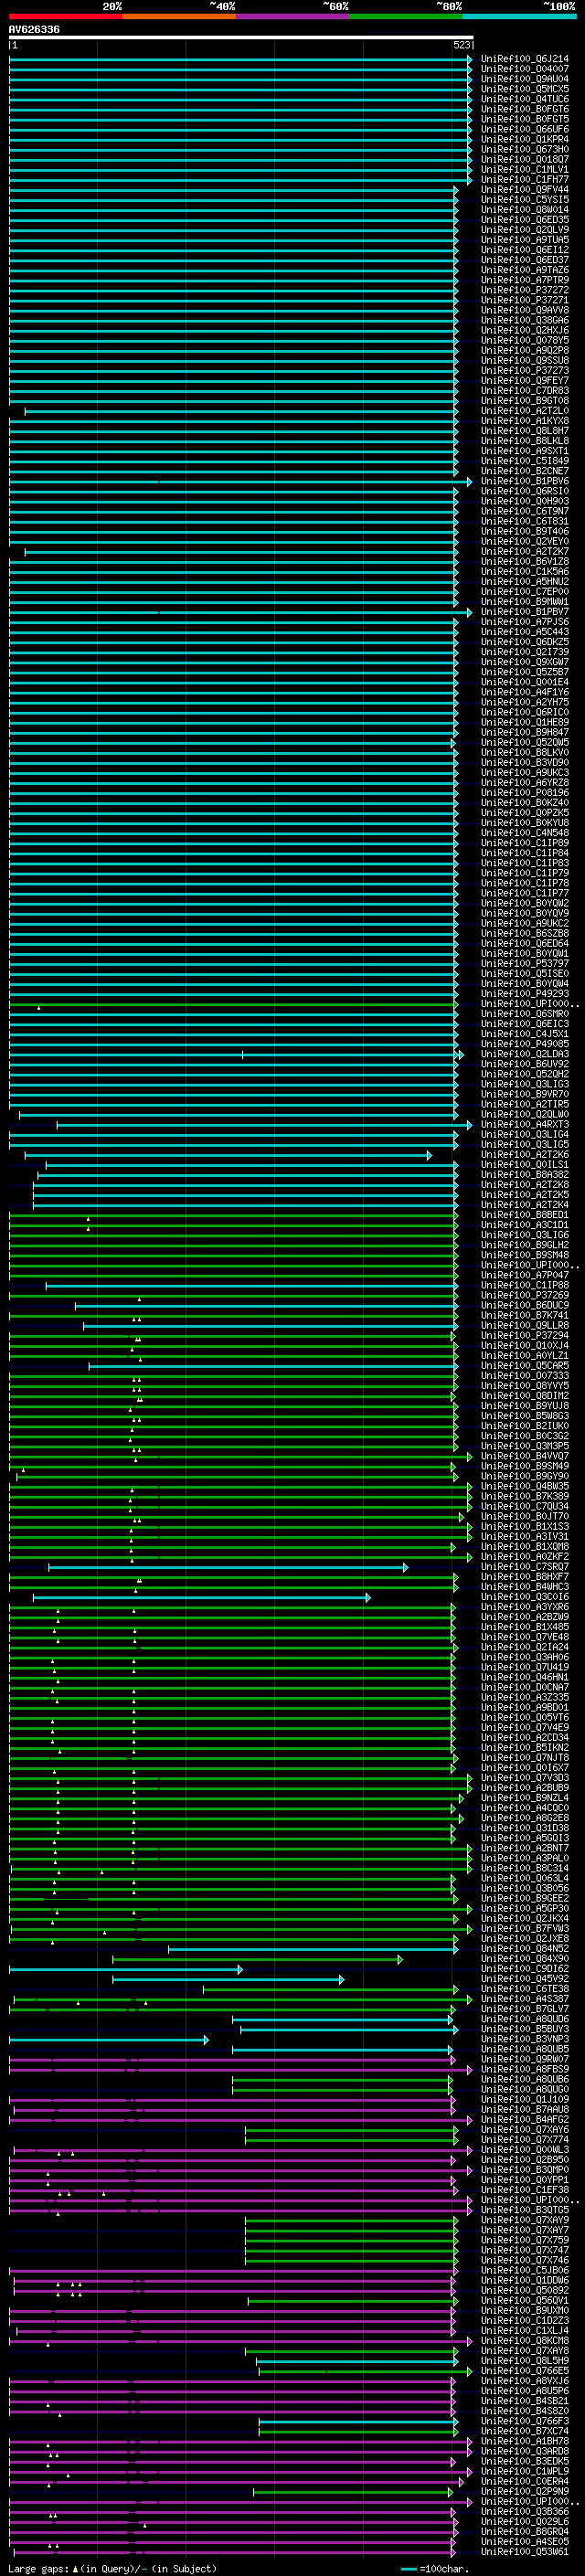Click label UniRef100_P37272
Viewport: 585px width, 2576px height.
pyautogui.click(x=525, y=290)
